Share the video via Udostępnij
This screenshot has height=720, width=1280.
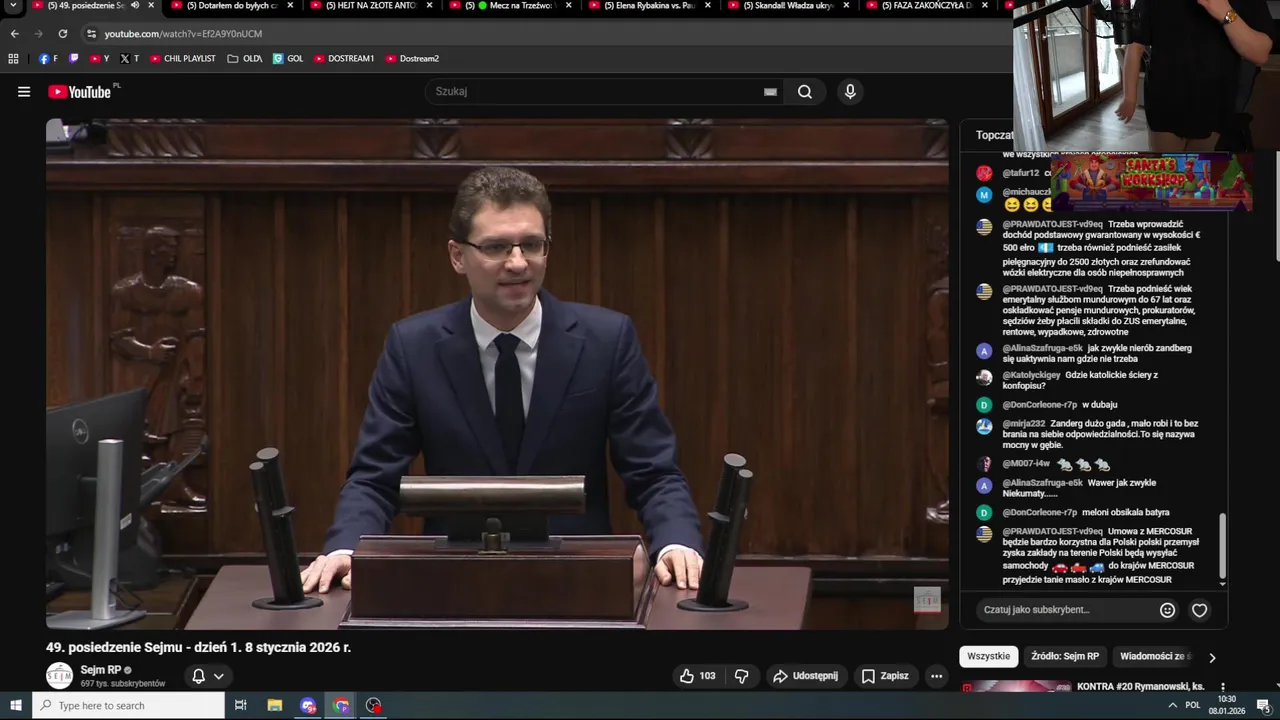[805, 676]
